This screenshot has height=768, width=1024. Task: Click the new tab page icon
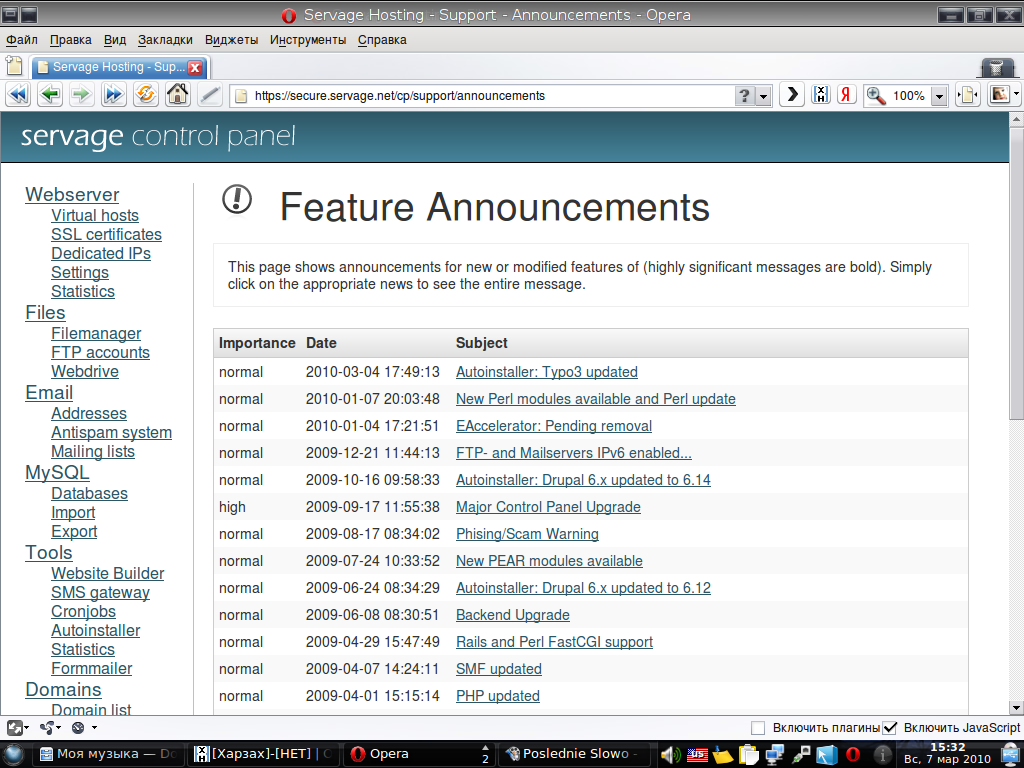tap(14, 66)
